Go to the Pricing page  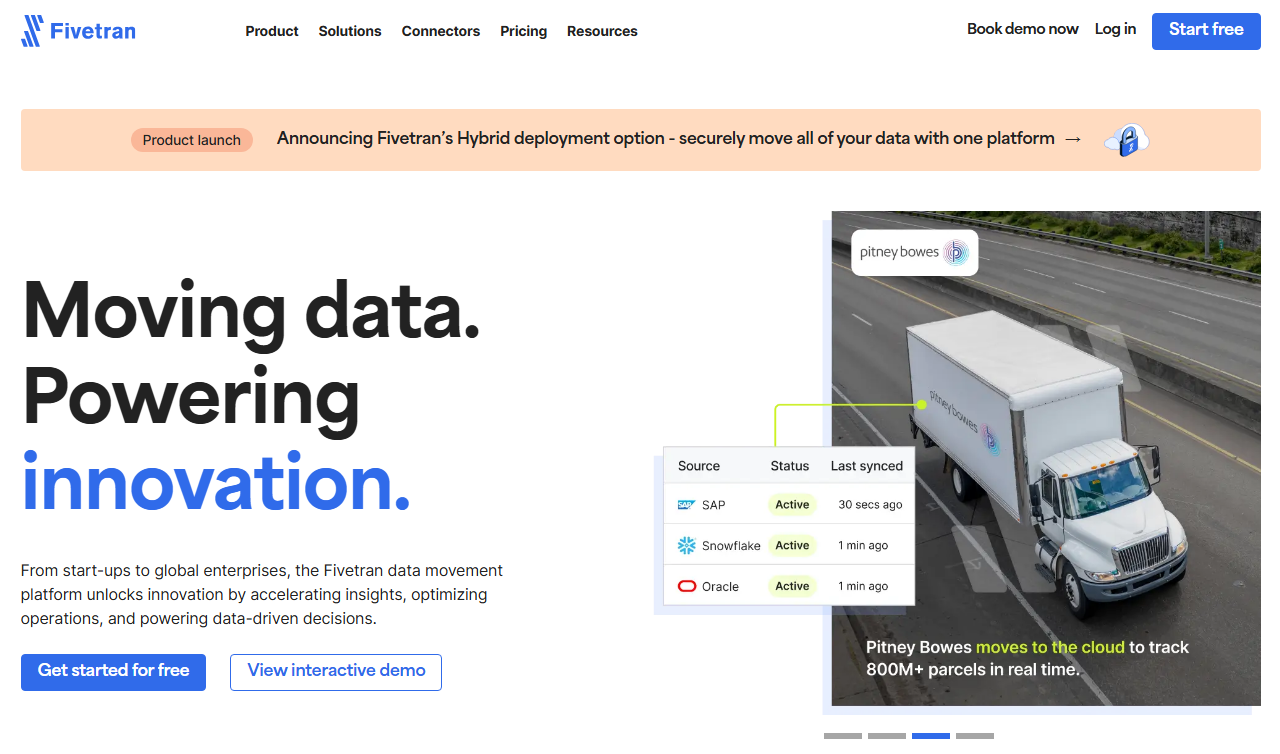[524, 31]
